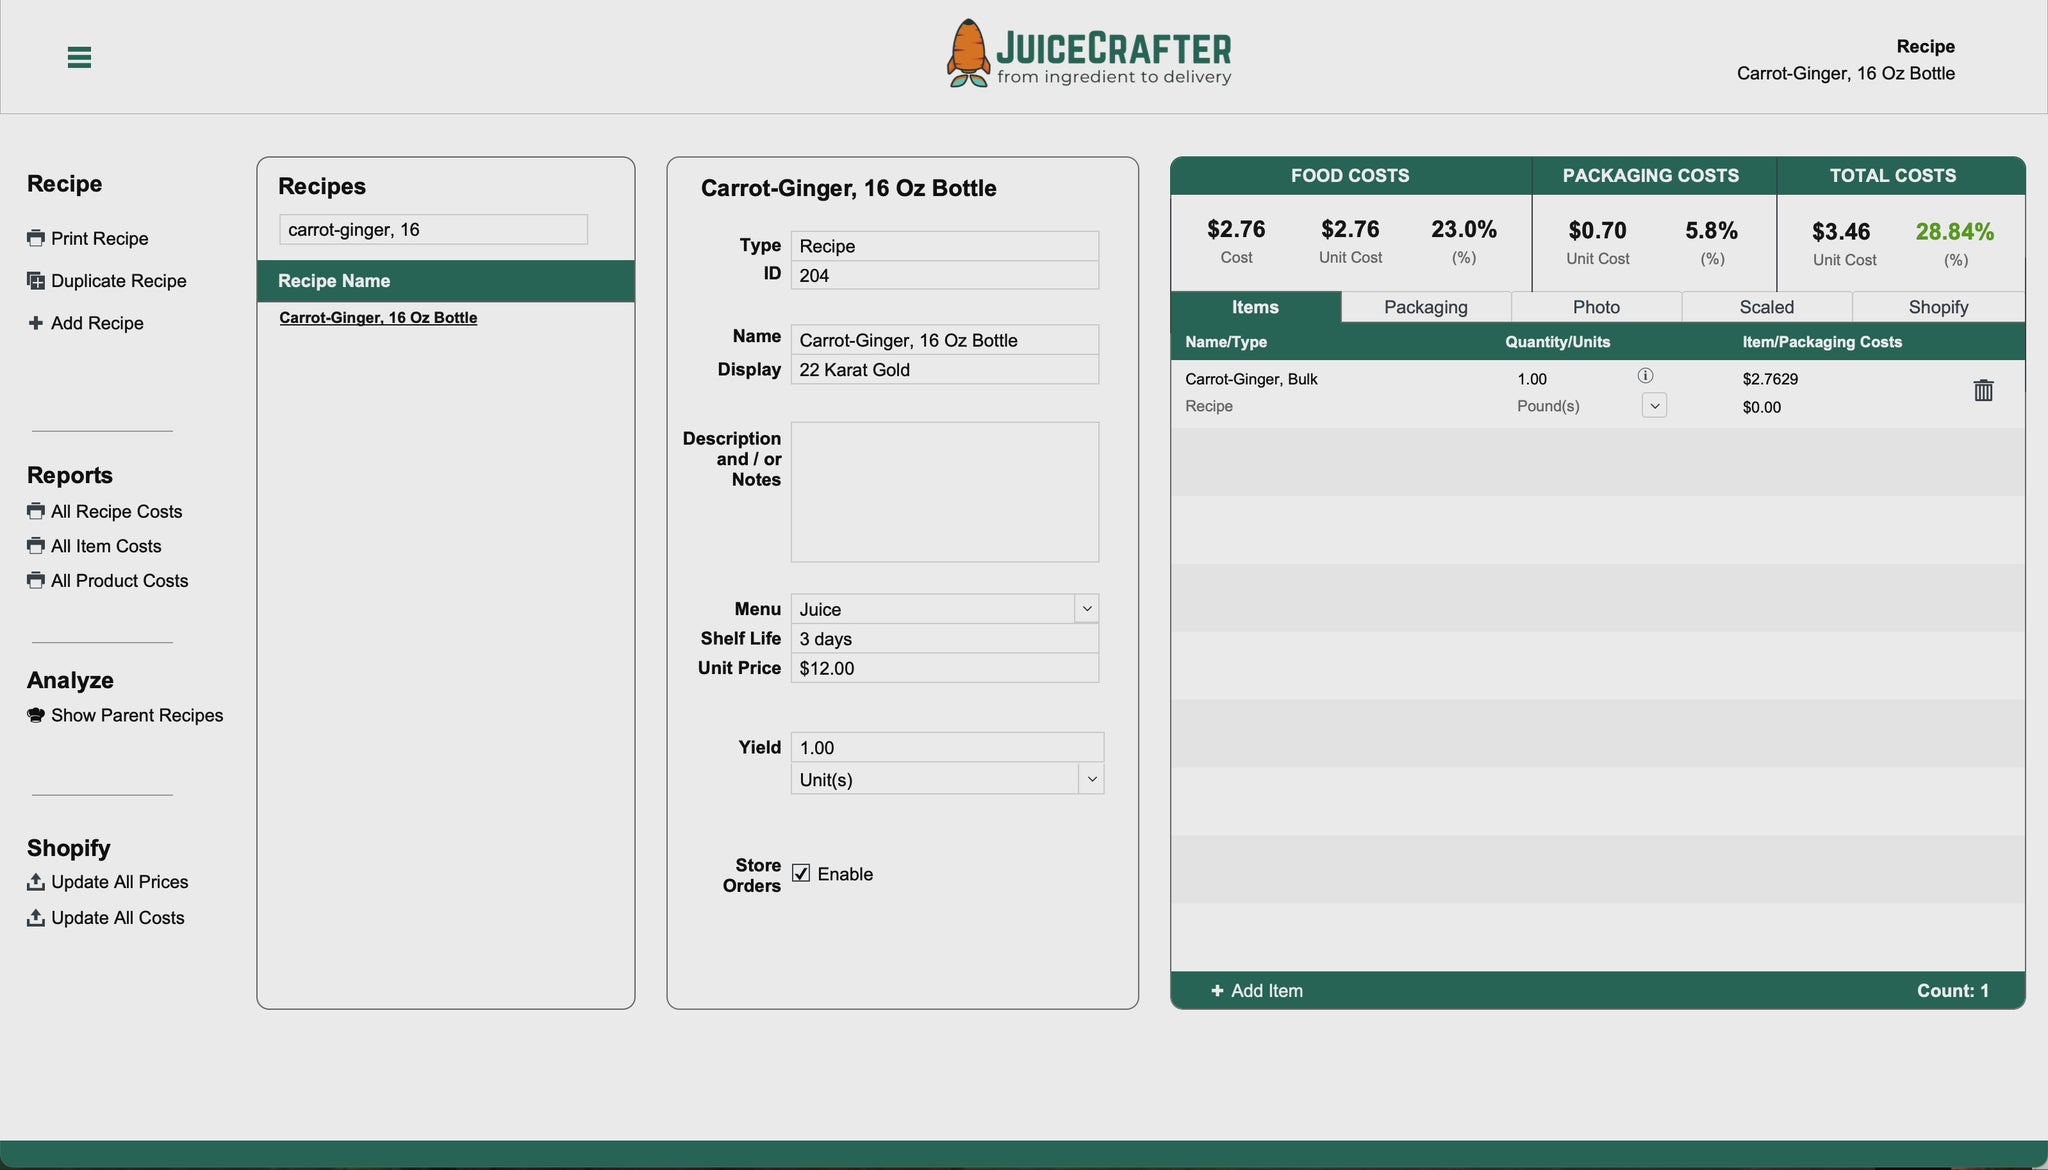
Task: Click the quantity info icon
Action: [1646, 376]
